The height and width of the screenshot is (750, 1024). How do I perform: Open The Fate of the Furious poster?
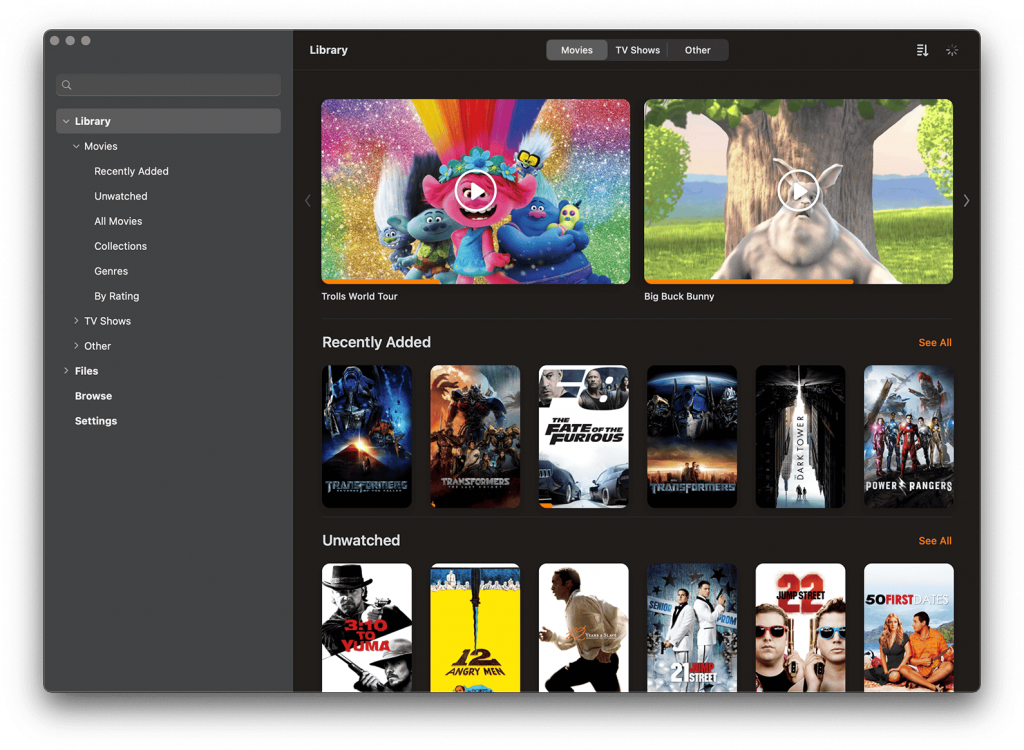(583, 436)
